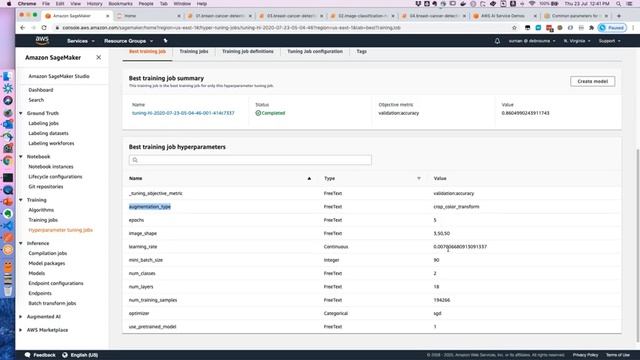Open the Services dropdown

click(x=81, y=41)
